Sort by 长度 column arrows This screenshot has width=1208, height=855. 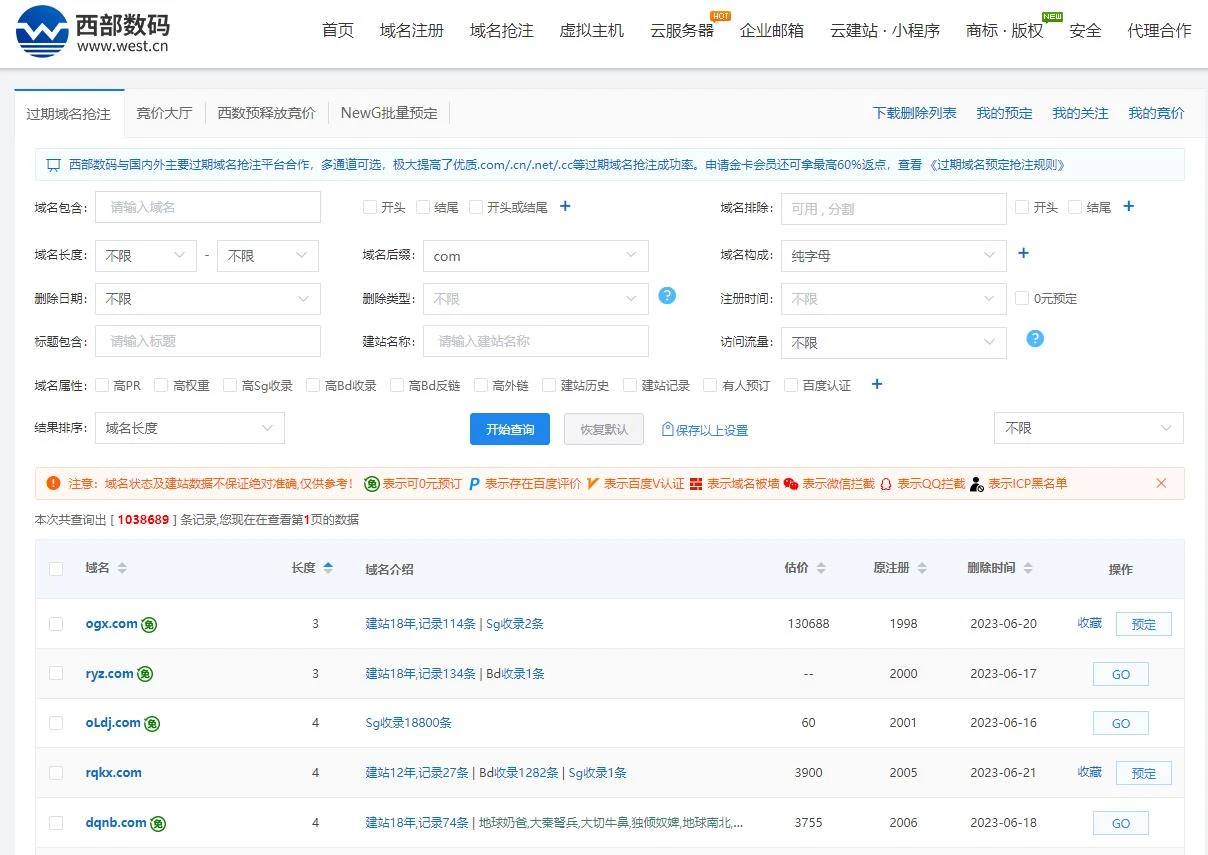click(x=328, y=568)
